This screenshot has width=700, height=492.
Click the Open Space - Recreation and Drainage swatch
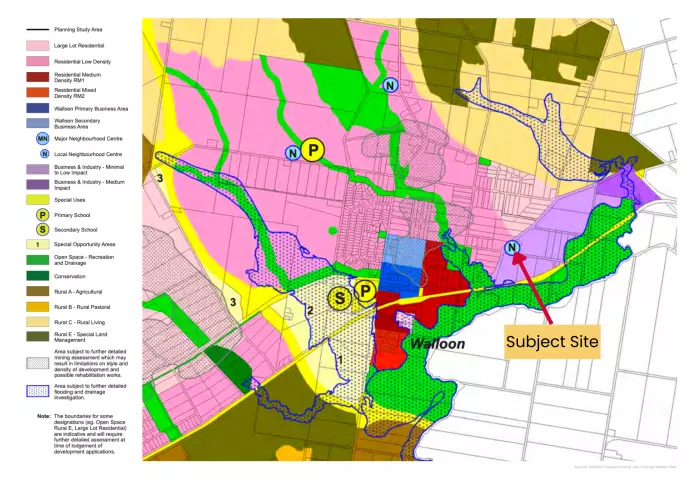tap(43, 260)
